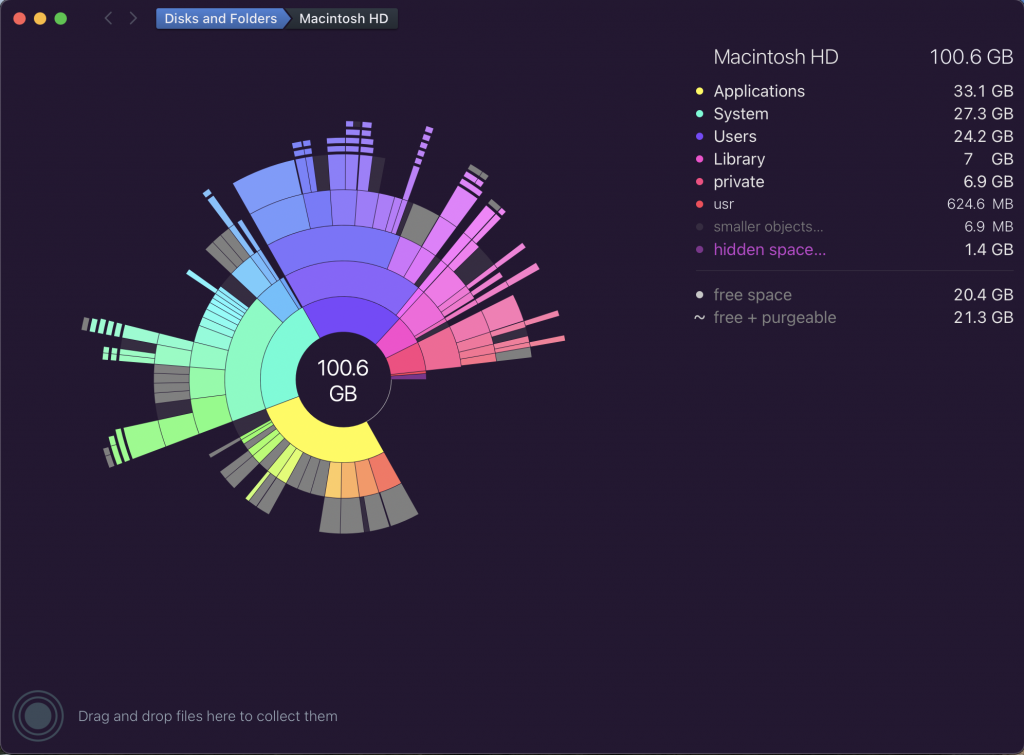1024x755 pixels.
Task: Click the red private chart segment
Action: pos(408,360)
